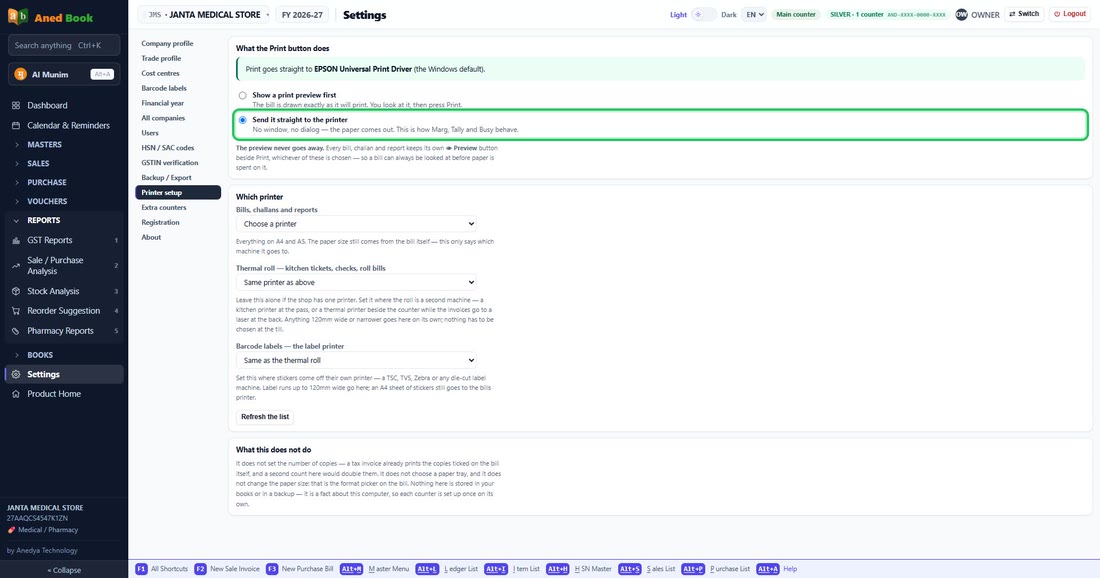1100x578 pixels.
Task: Open the GSTIN verification settings tab
Action: point(178,163)
